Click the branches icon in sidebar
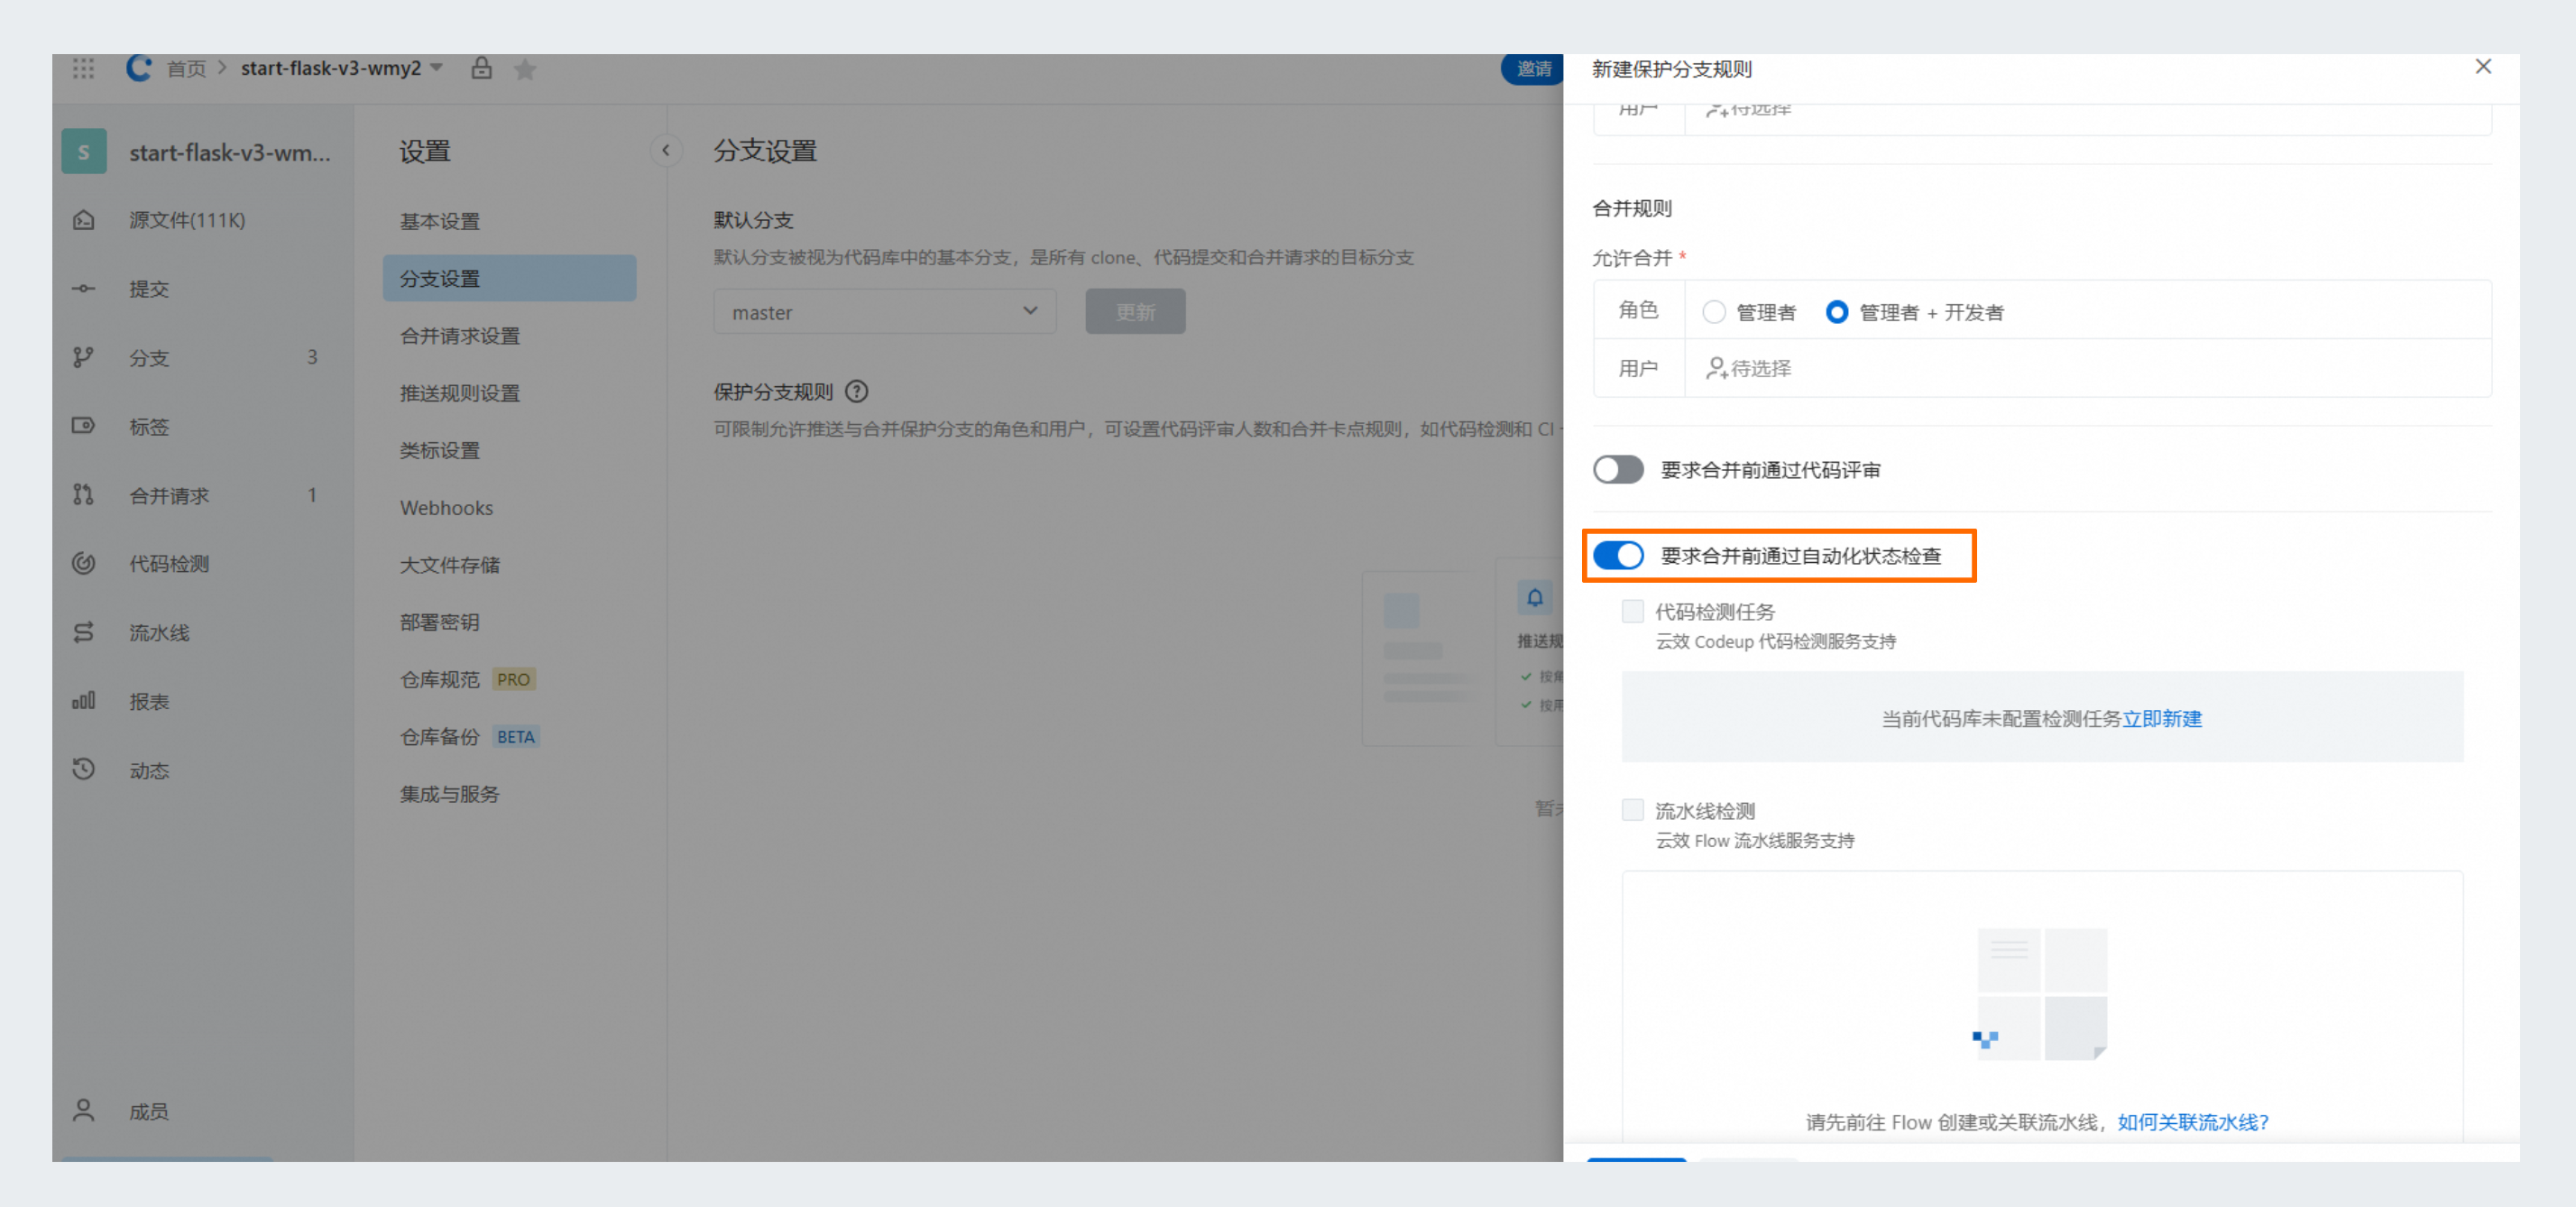Viewport: 2576px width, 1207px height. (x=84, y=357)
